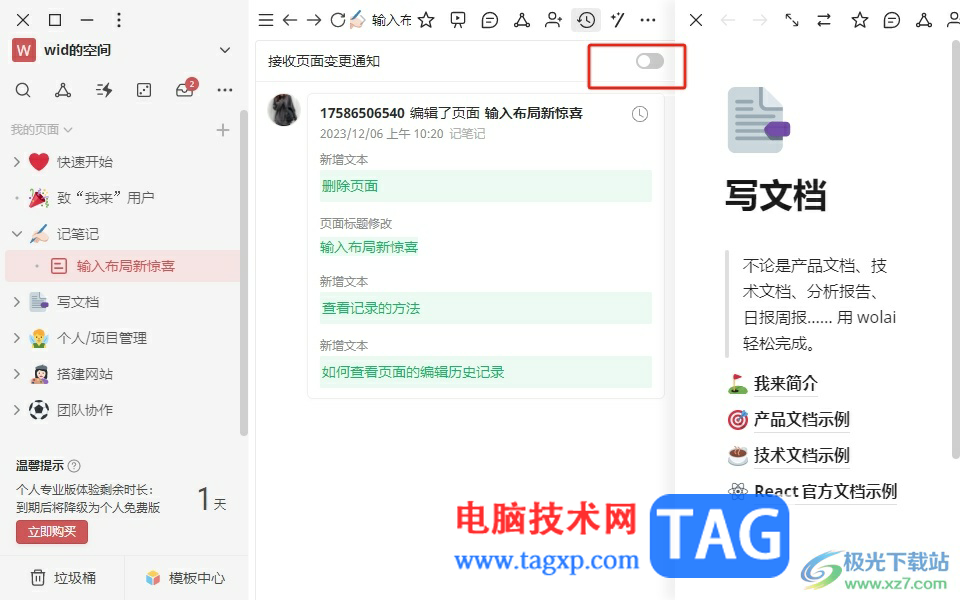
Task: Click the 温馨提示 help question icon
Action: point(74,466)
